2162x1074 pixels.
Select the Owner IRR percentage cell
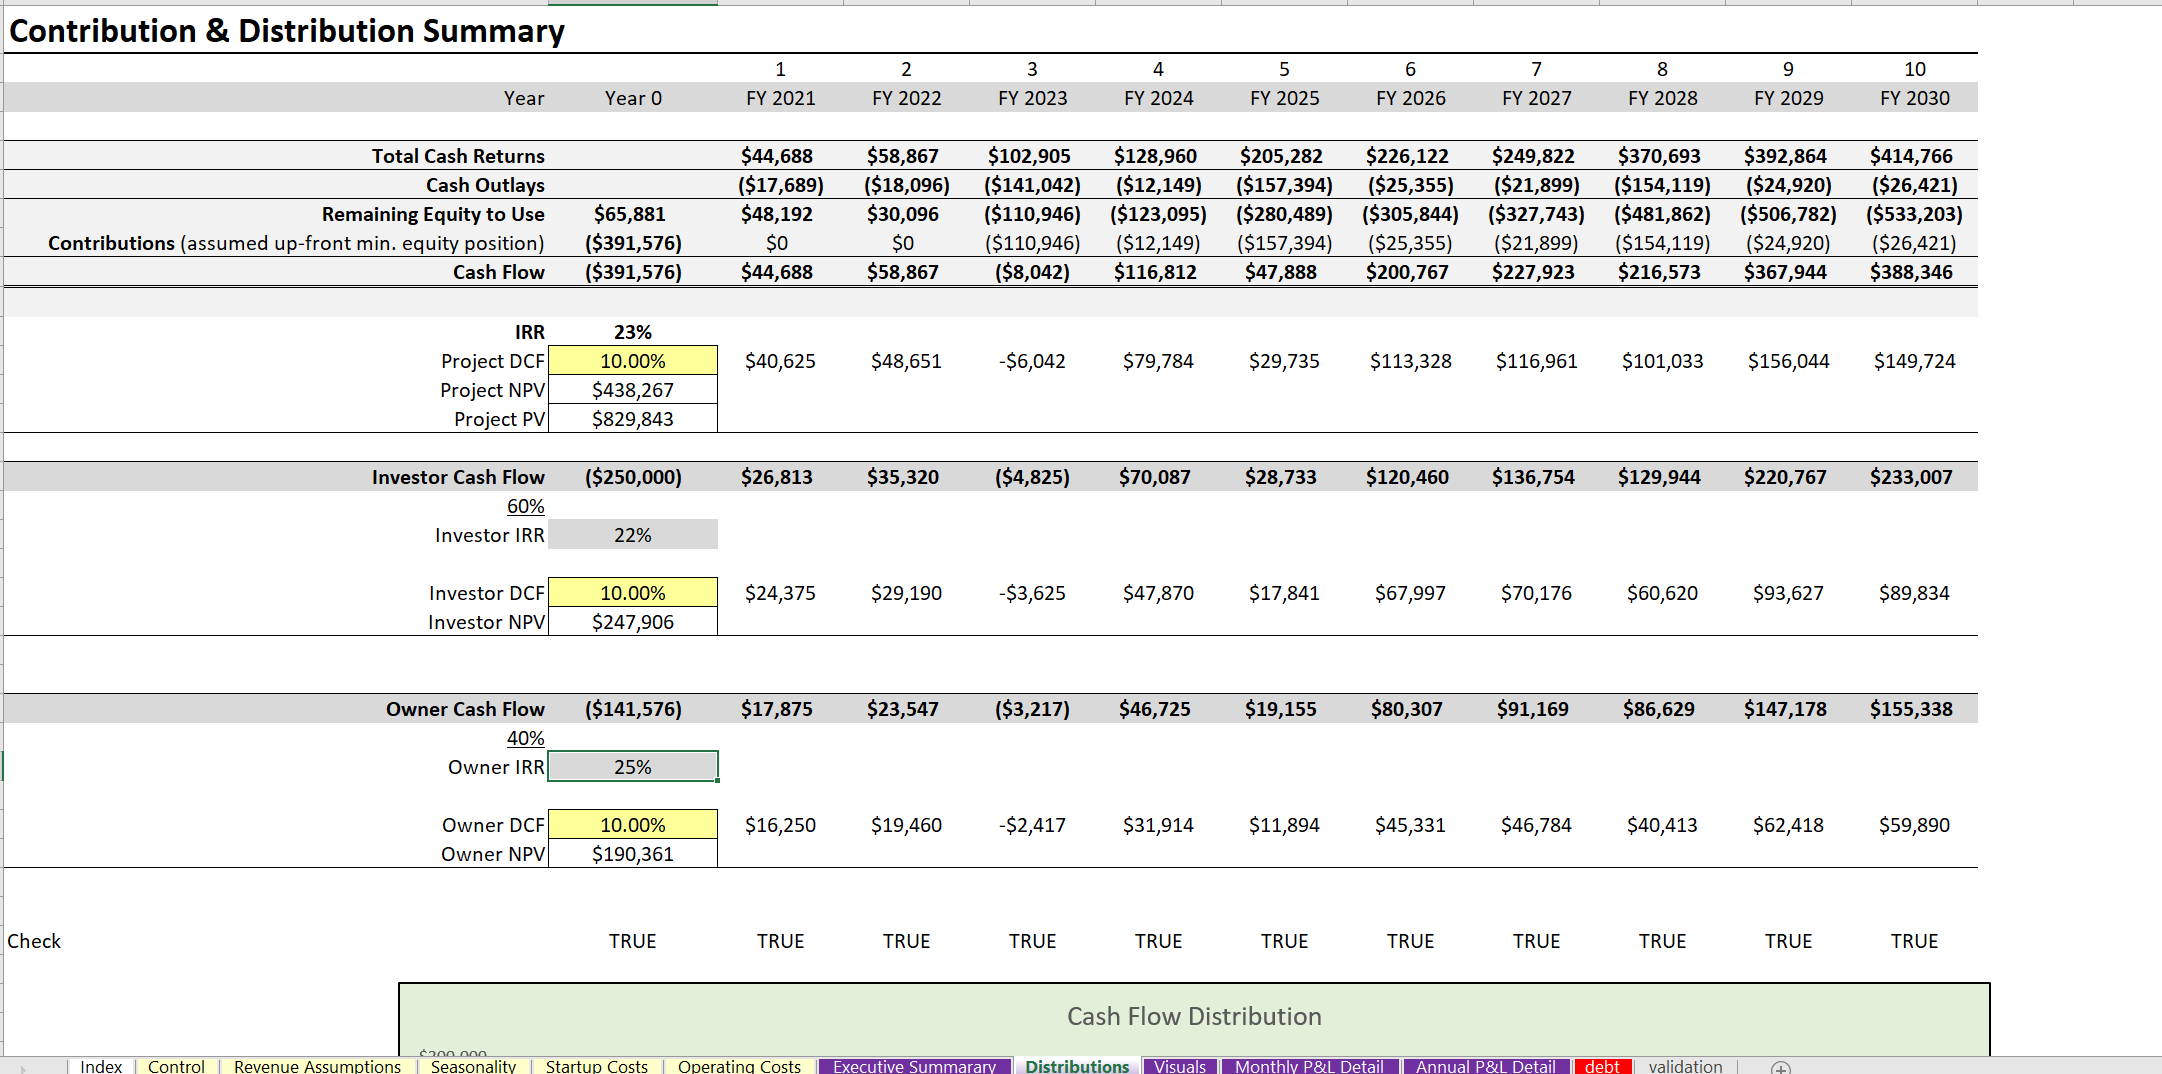tap(633, 766)
